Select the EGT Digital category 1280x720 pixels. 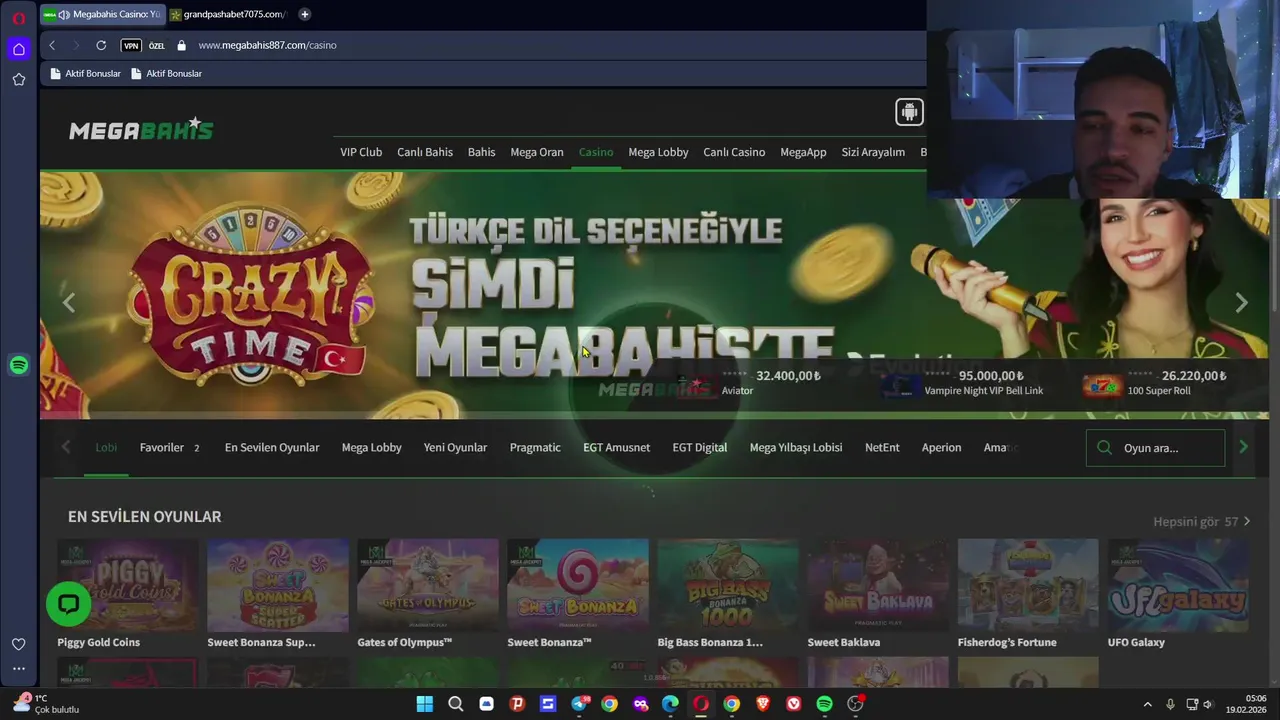pos(700,447)
